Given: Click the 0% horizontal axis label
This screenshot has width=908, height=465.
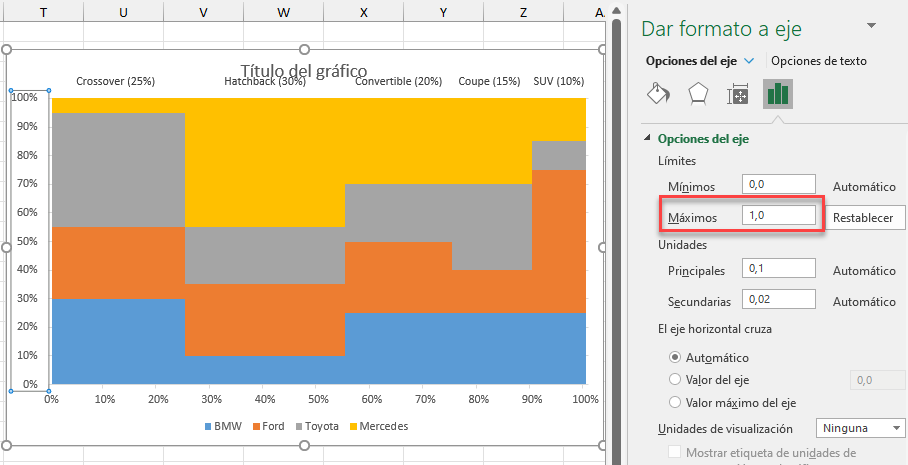Looking at the screenshot, I should point(51,399).
